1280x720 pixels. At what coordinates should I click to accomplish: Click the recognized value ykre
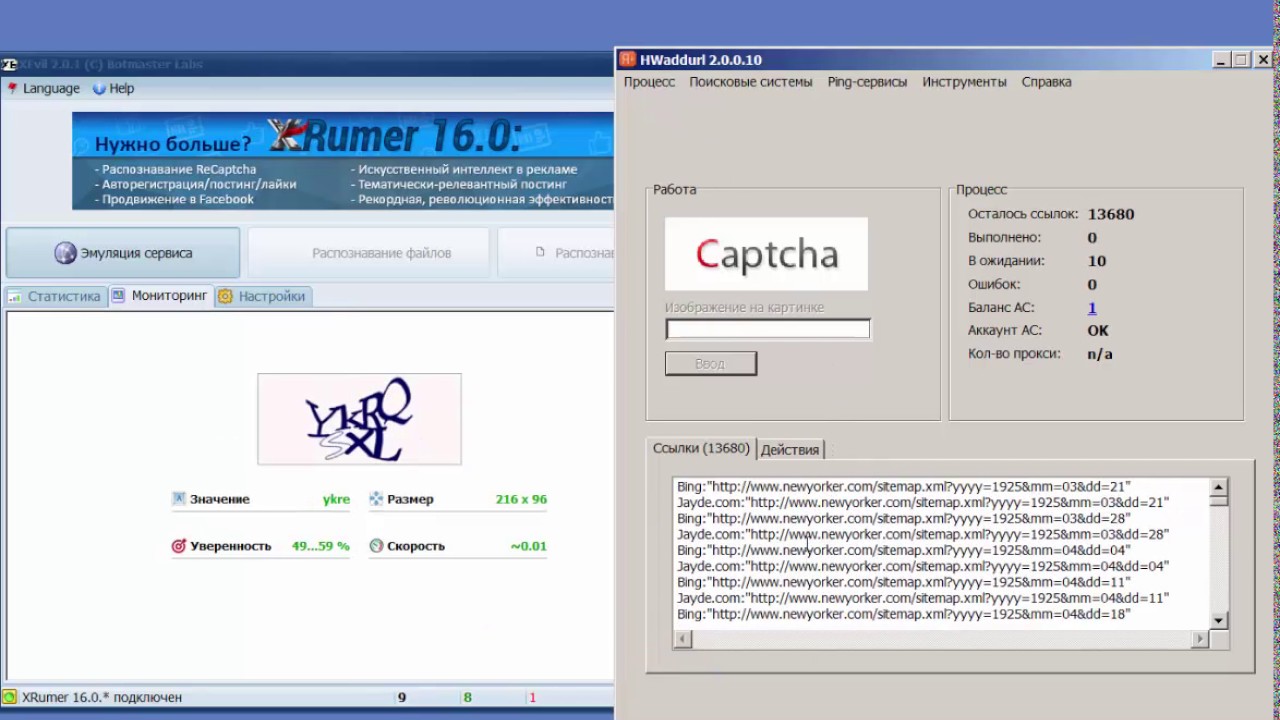[336, 499]
